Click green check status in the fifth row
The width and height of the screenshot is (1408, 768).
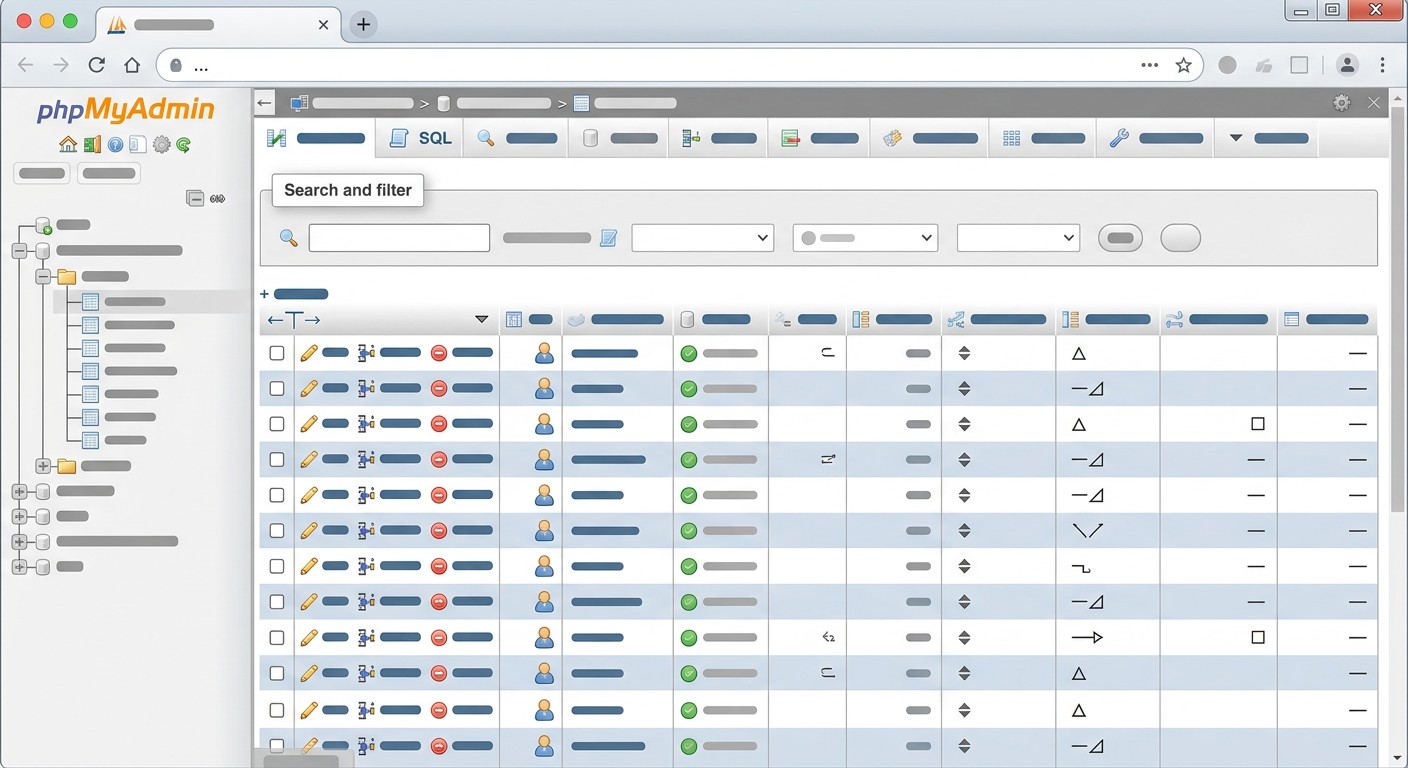coord(688,495)
